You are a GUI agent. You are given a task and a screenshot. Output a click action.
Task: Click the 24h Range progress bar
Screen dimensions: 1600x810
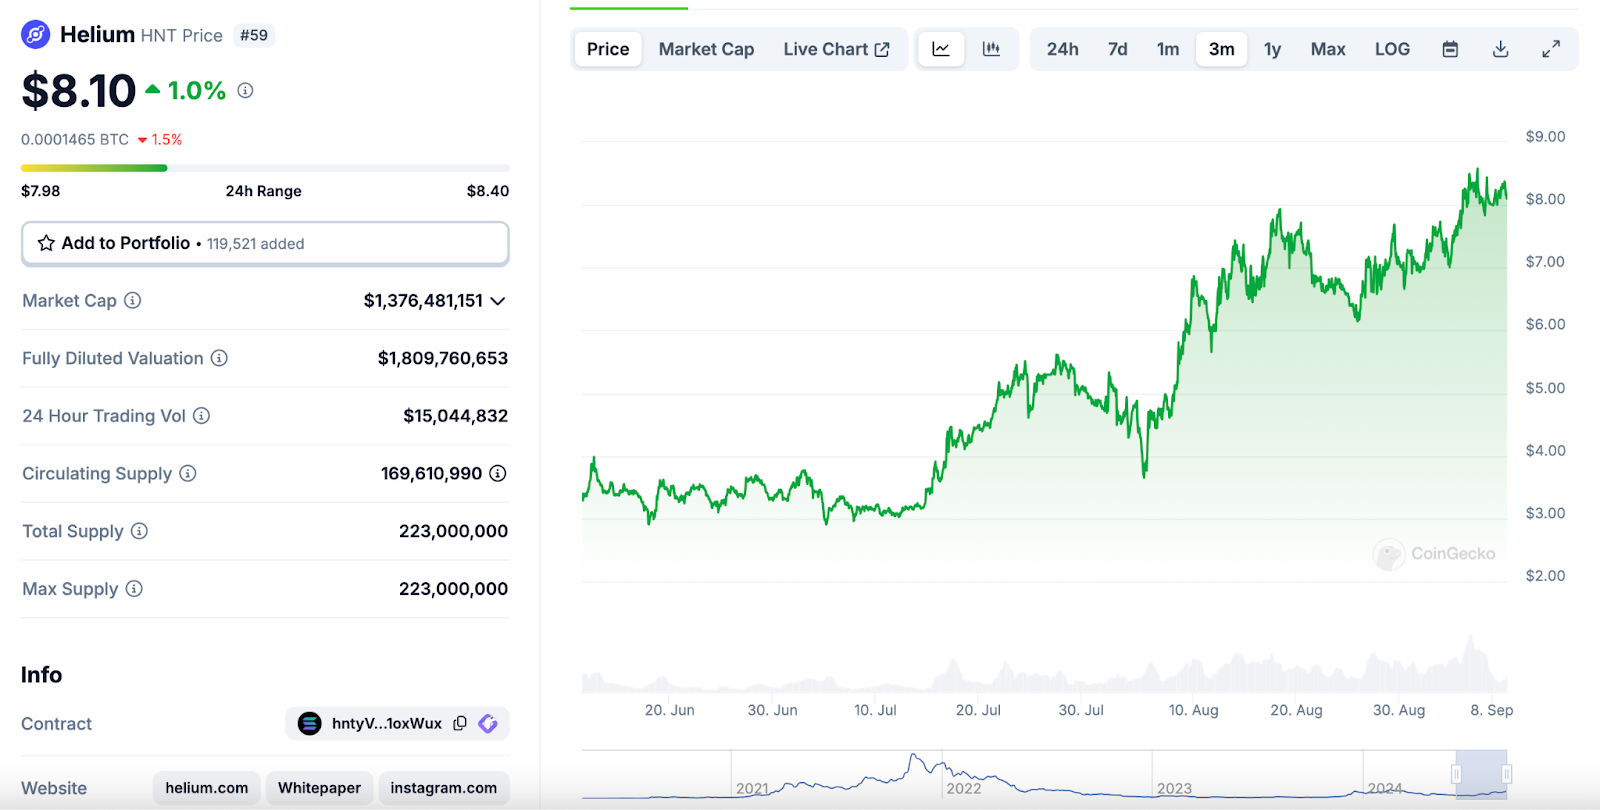pos(265,168)
